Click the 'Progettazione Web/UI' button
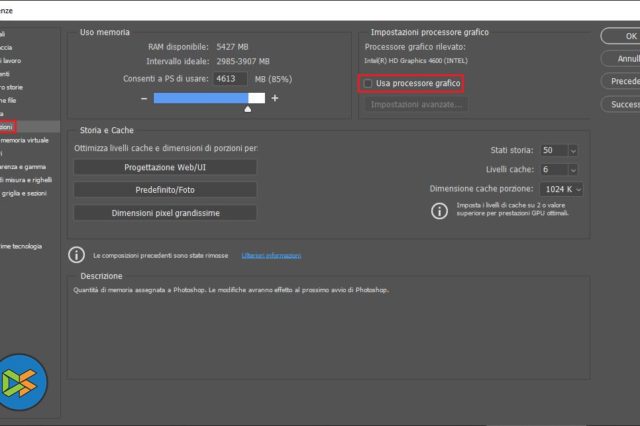Viewport: 640px width, 426px height. (165, 167)
